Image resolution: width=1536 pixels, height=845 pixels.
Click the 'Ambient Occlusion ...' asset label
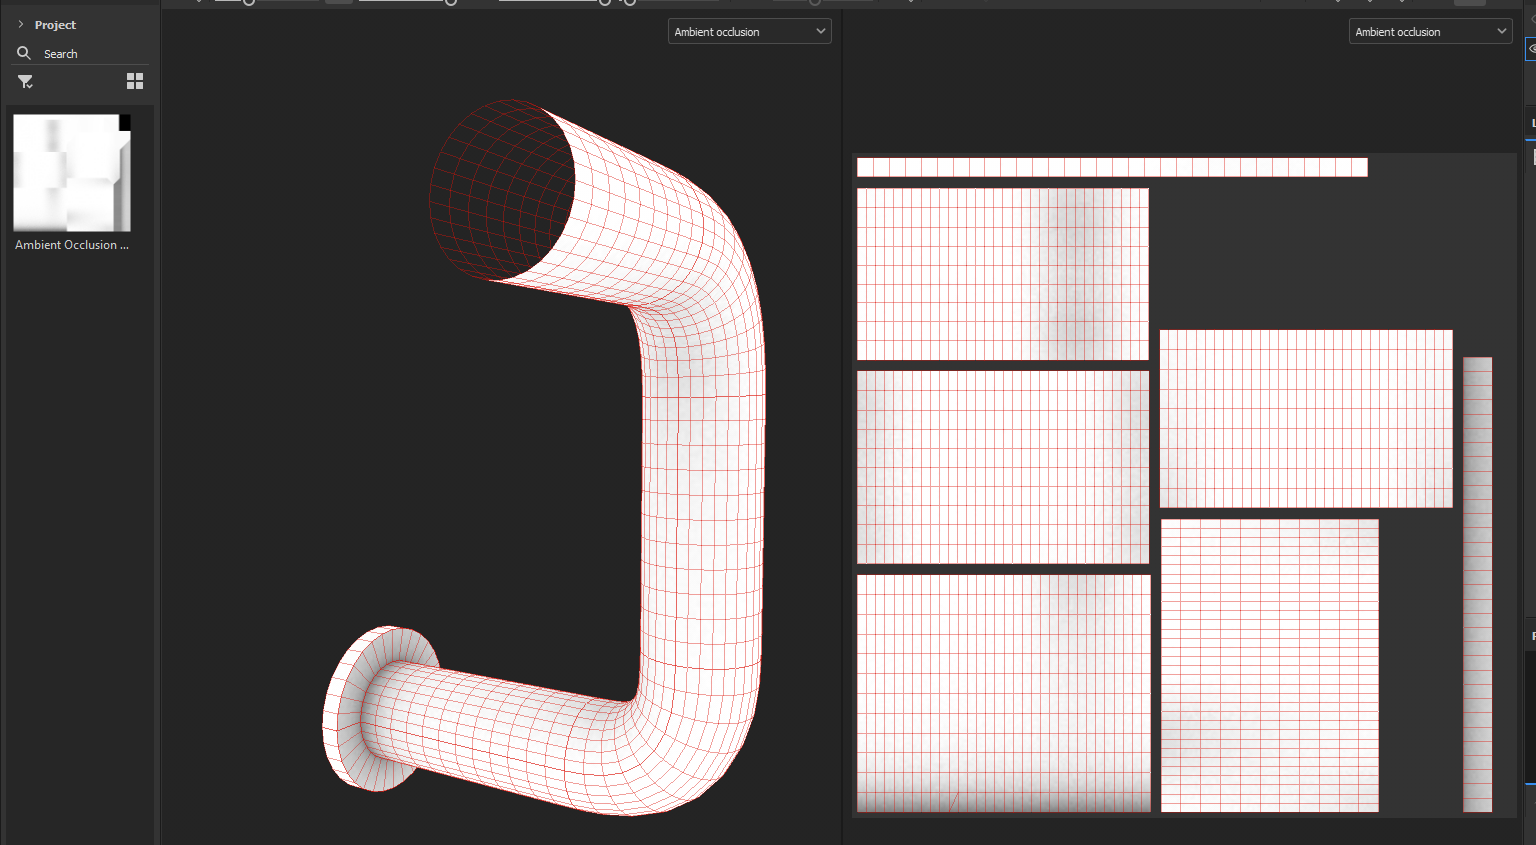pos(72,245)
